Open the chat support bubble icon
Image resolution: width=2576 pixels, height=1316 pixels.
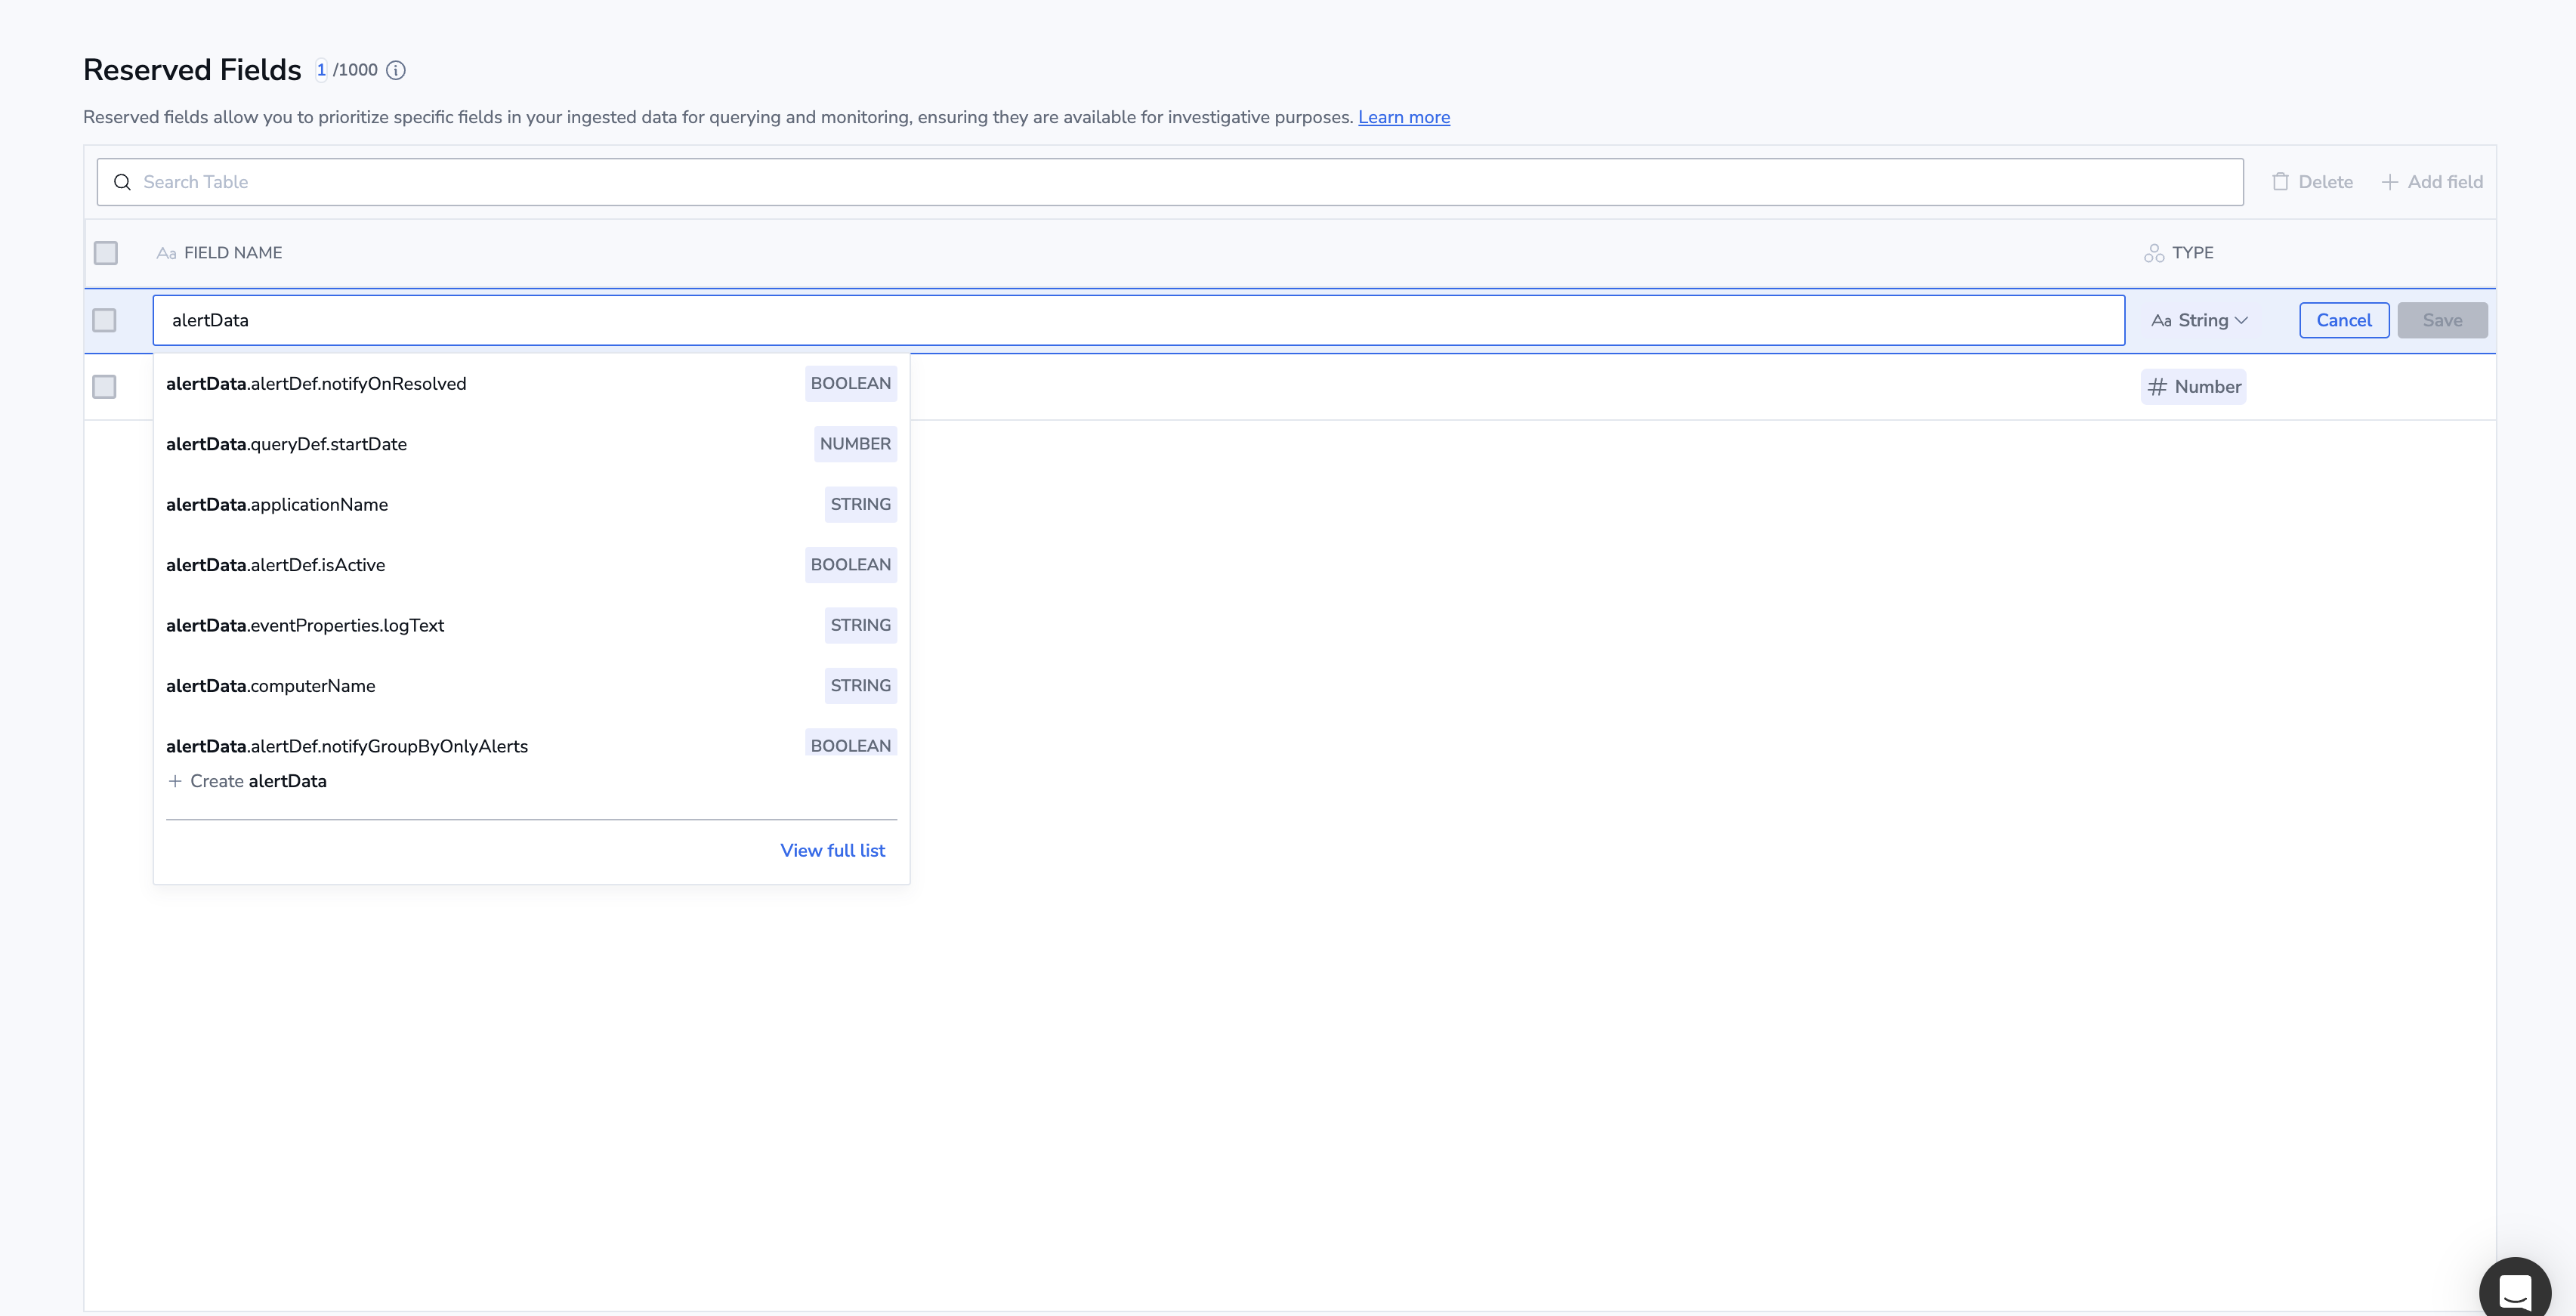coord(2515,1291)
